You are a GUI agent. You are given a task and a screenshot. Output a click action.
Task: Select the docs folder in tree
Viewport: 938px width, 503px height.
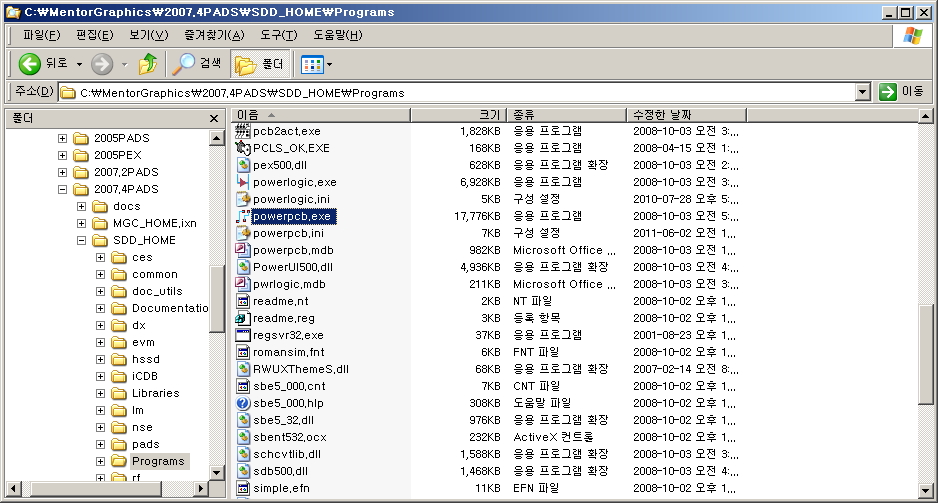pyautogui.click(x=127, y=206)
